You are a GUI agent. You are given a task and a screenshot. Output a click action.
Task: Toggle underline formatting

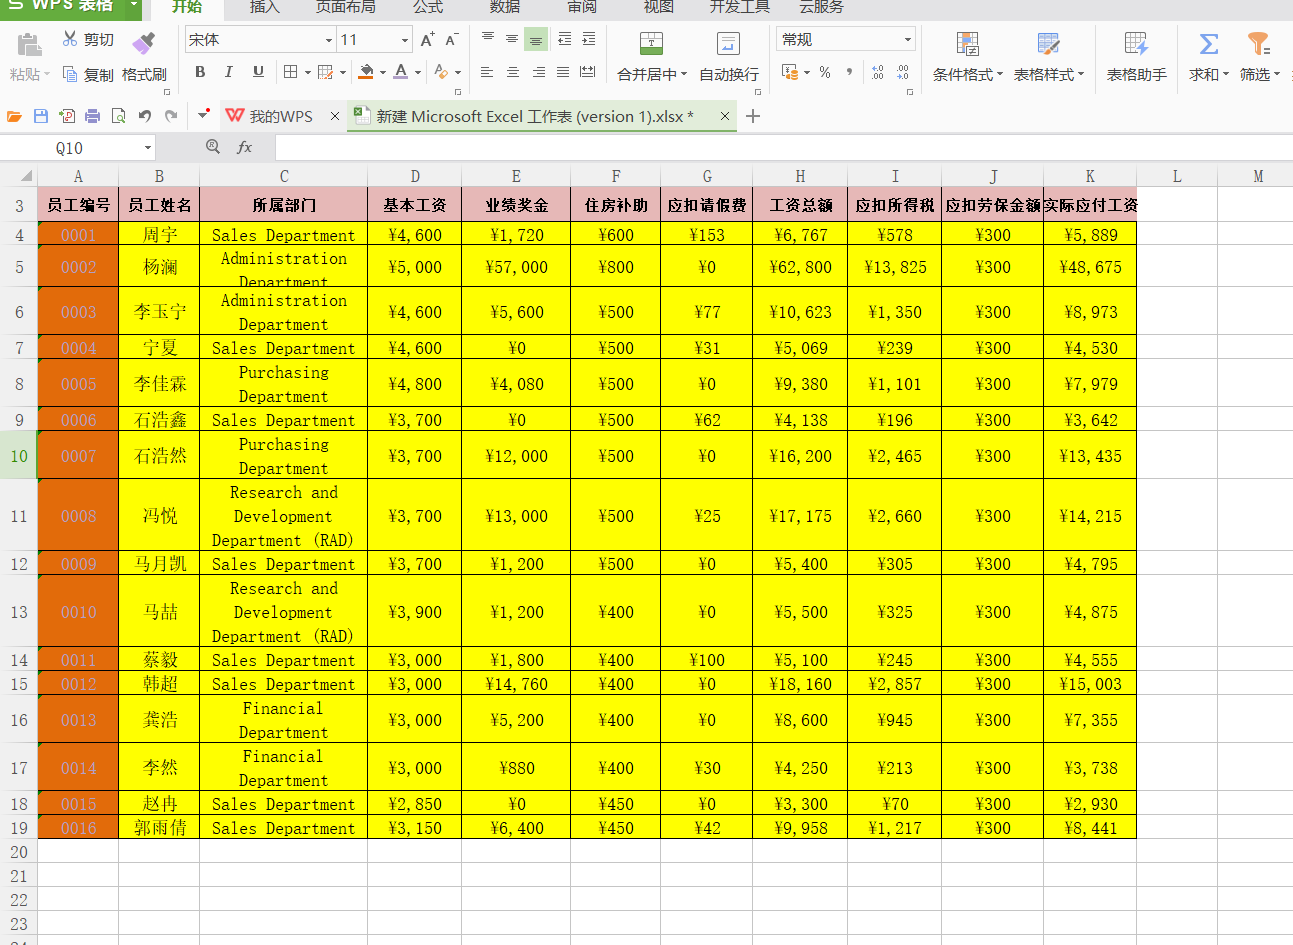pyautogui.click(x=258, y=72)
